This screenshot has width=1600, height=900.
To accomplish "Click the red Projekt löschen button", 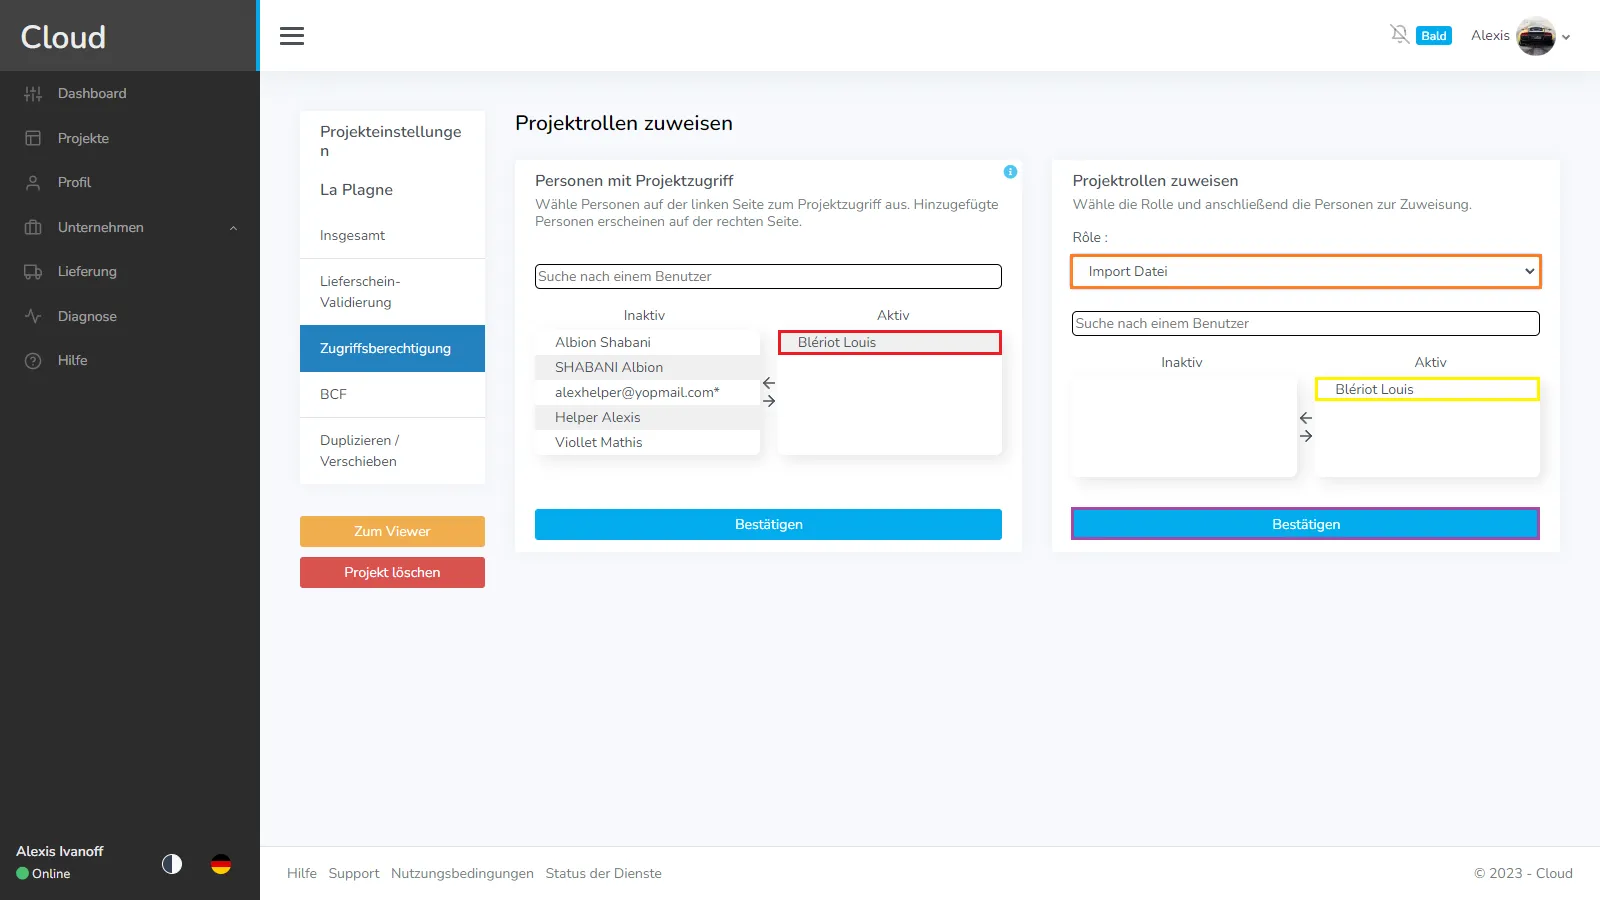I will (x=392, y=572).
